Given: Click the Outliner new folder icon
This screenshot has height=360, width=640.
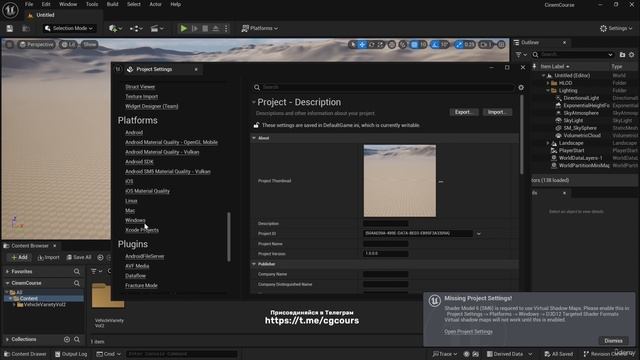Looking at the screenshot, I should [x=622, y=54].
